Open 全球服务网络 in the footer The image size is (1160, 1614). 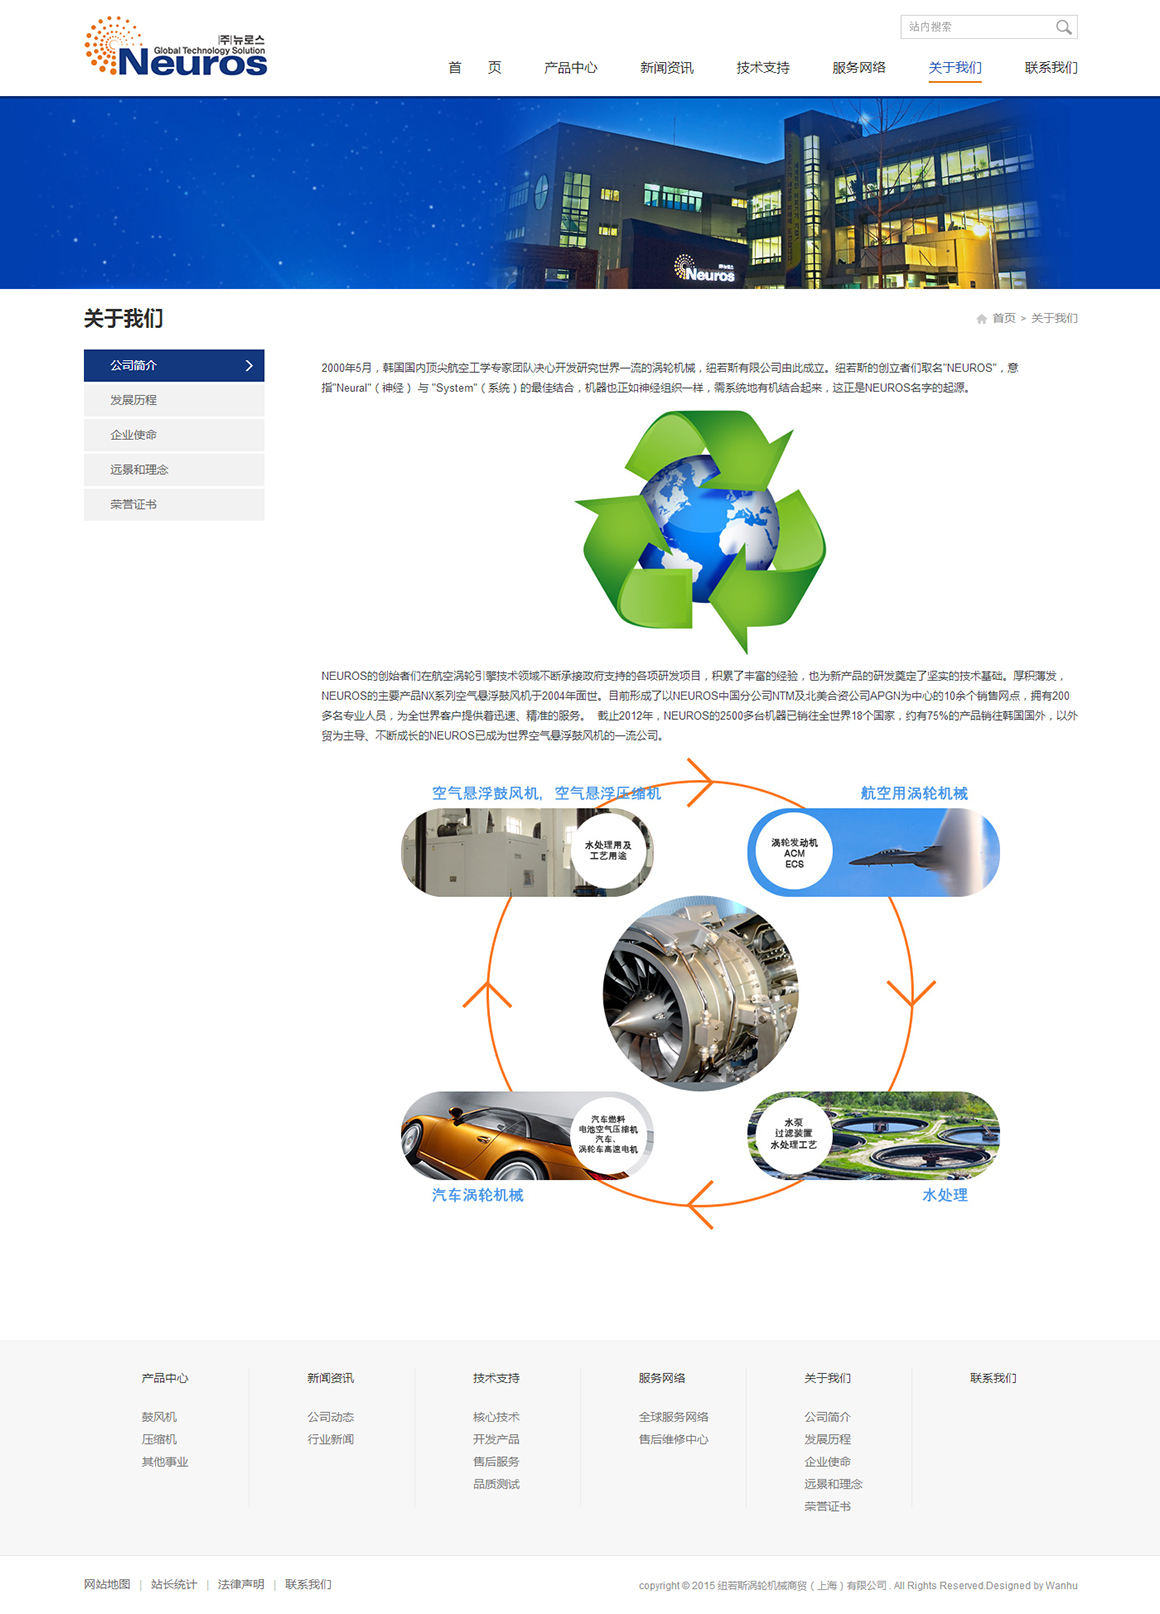click(674, 1417)
